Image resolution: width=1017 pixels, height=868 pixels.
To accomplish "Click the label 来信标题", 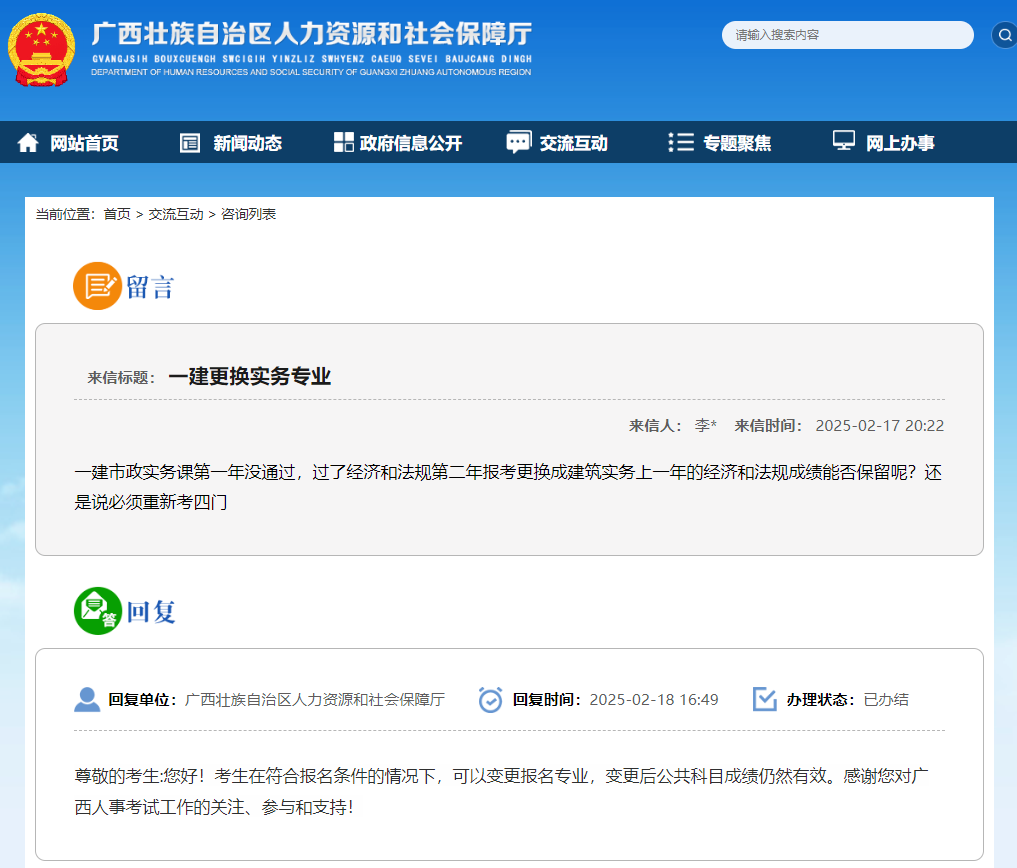I will point(121,378).
